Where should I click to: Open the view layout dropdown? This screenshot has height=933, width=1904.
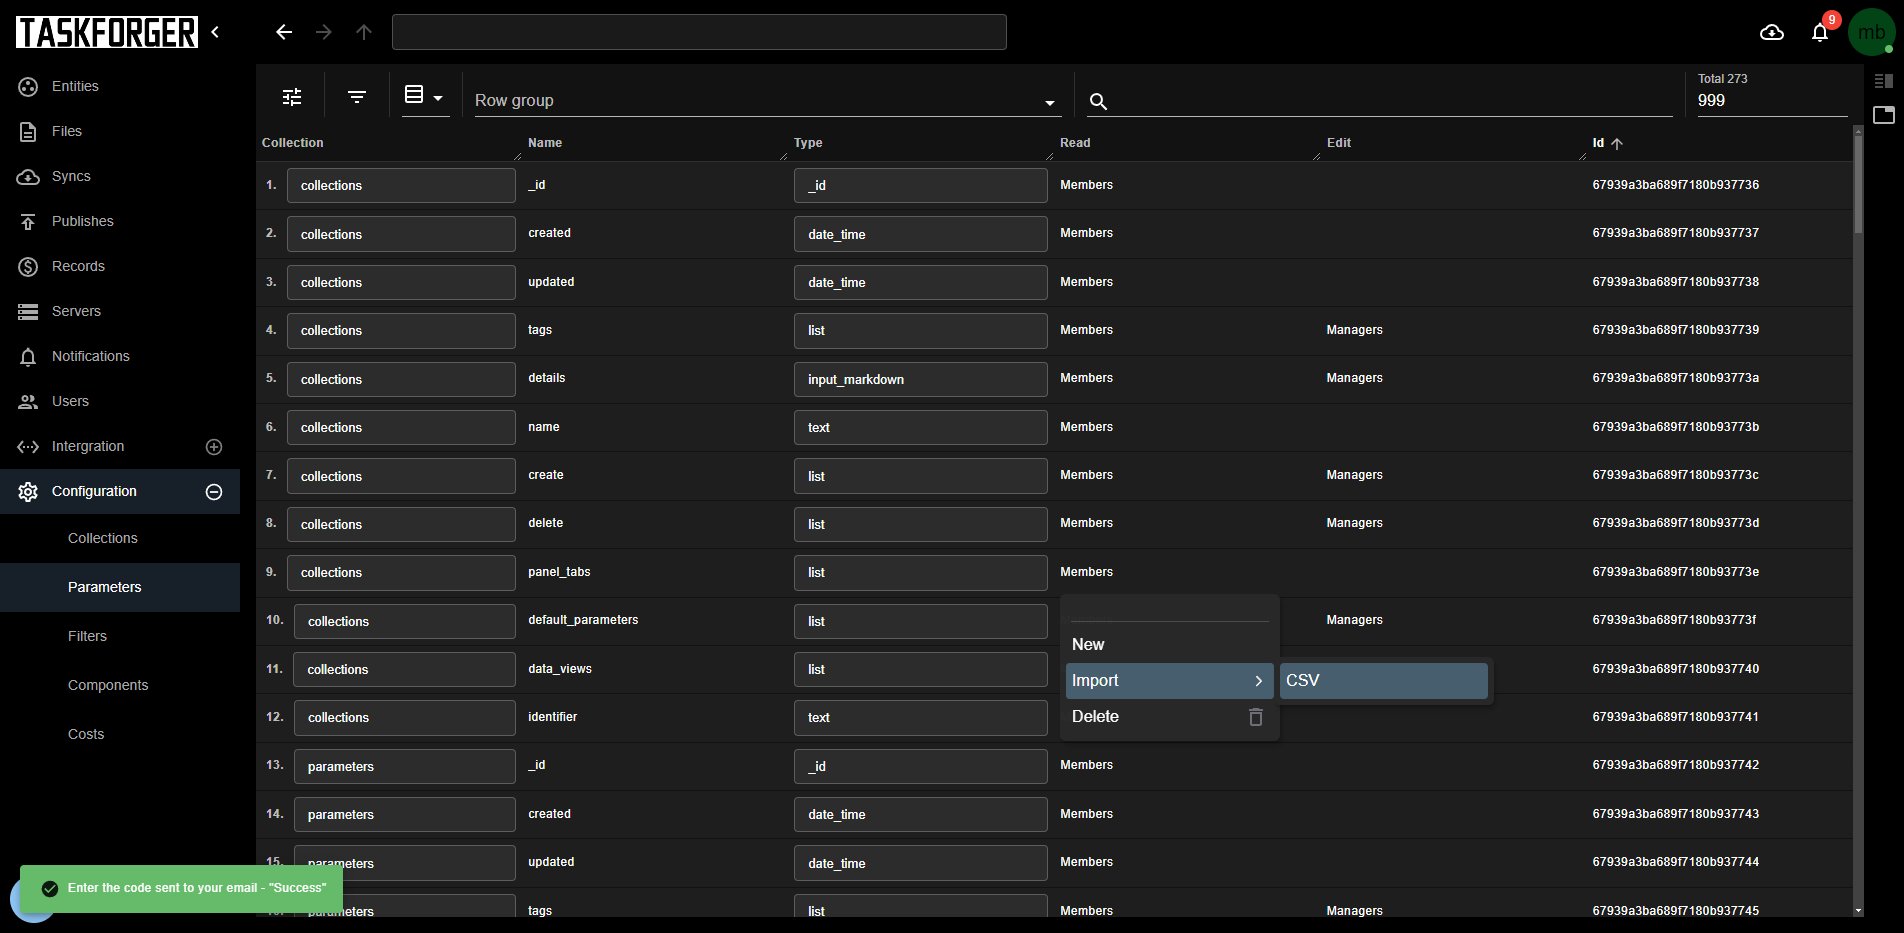click(425, 97)
